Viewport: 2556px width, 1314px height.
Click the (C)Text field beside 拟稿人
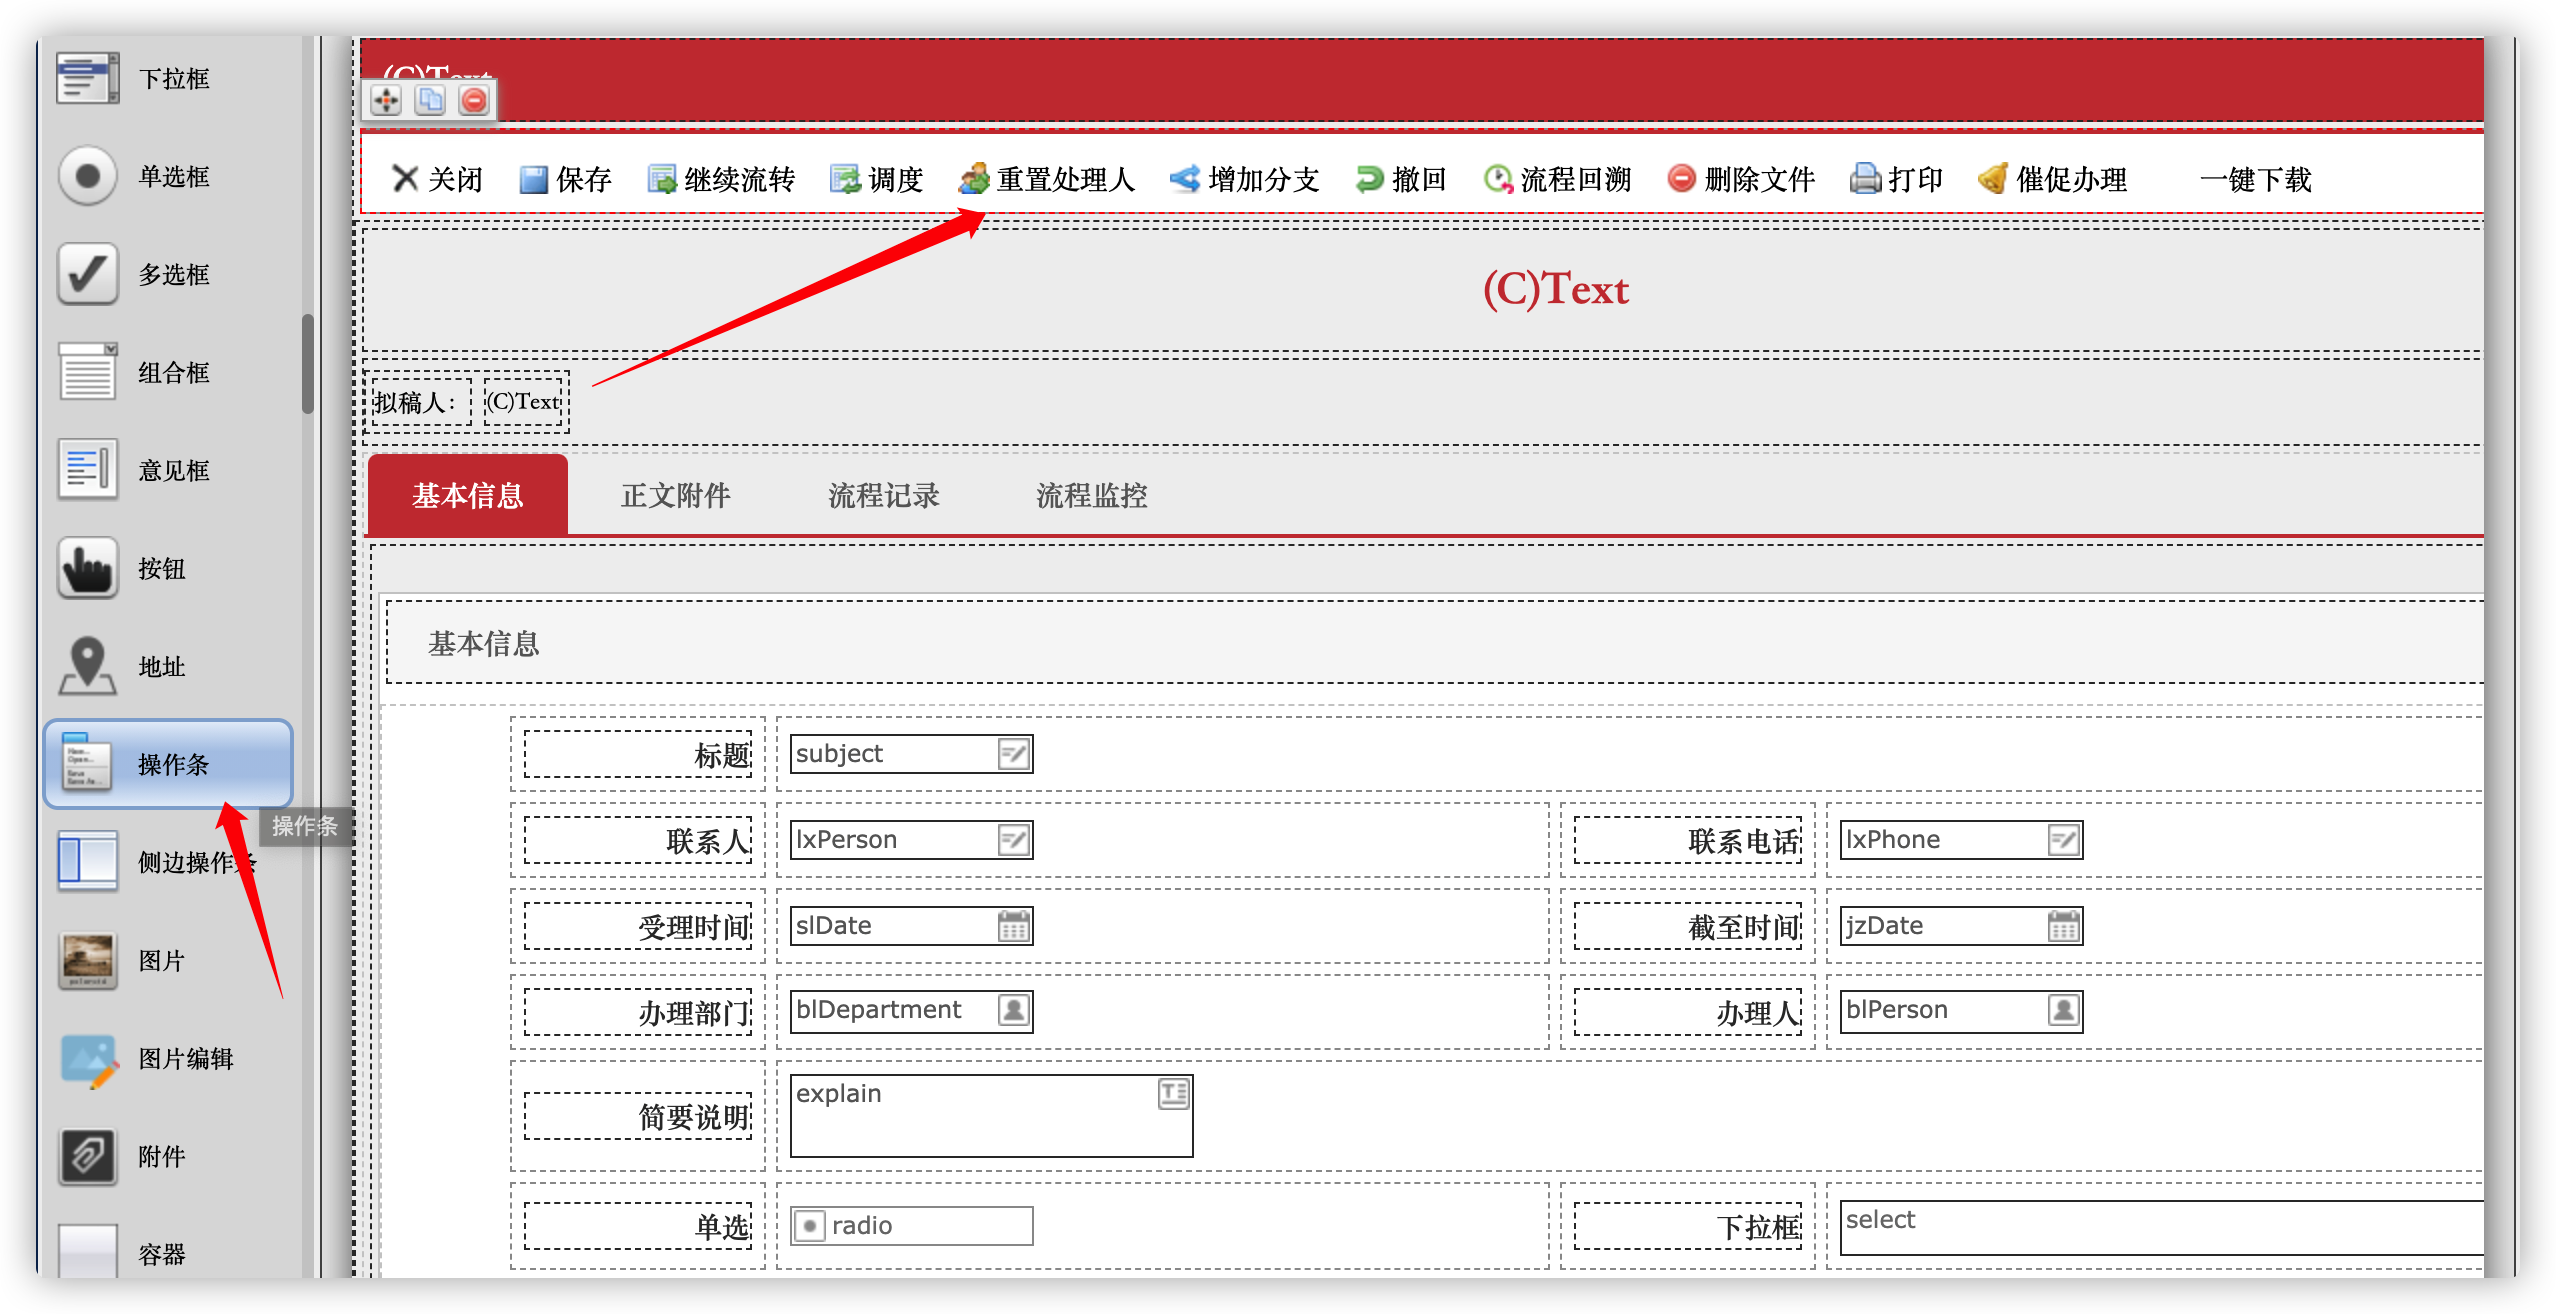coord(523,402)
